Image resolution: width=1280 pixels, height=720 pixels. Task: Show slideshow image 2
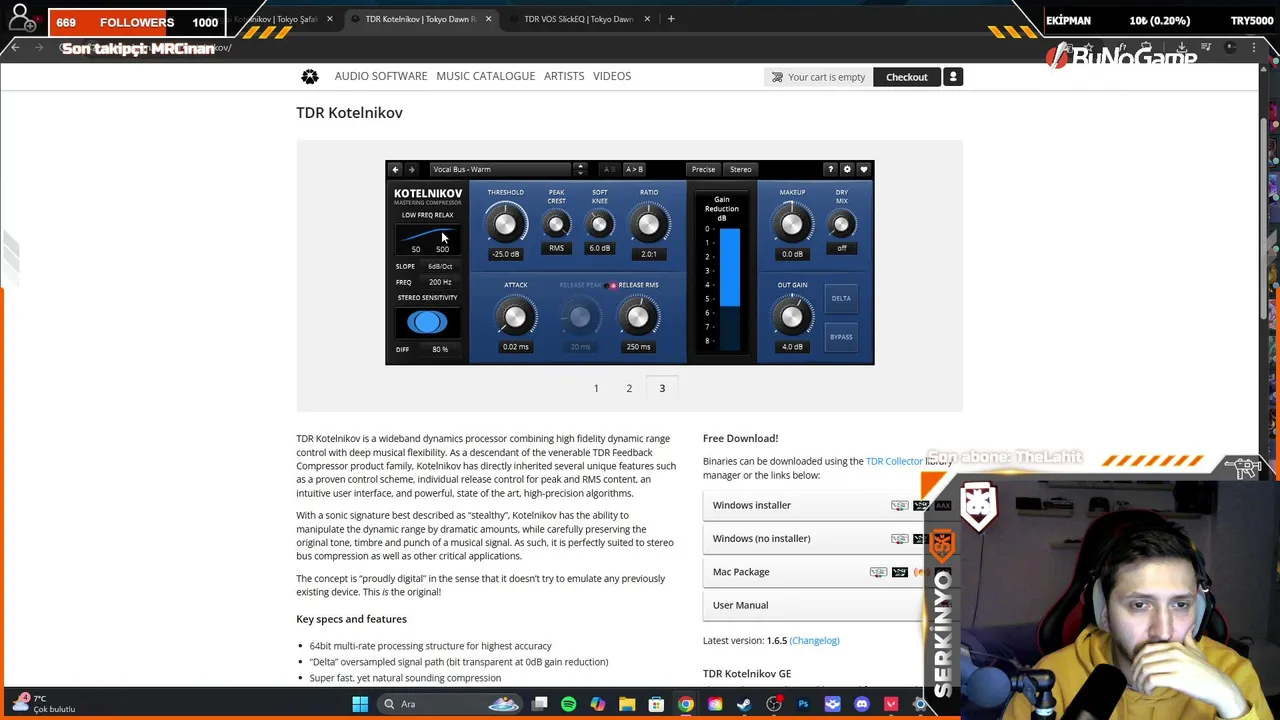click(629, 388)
